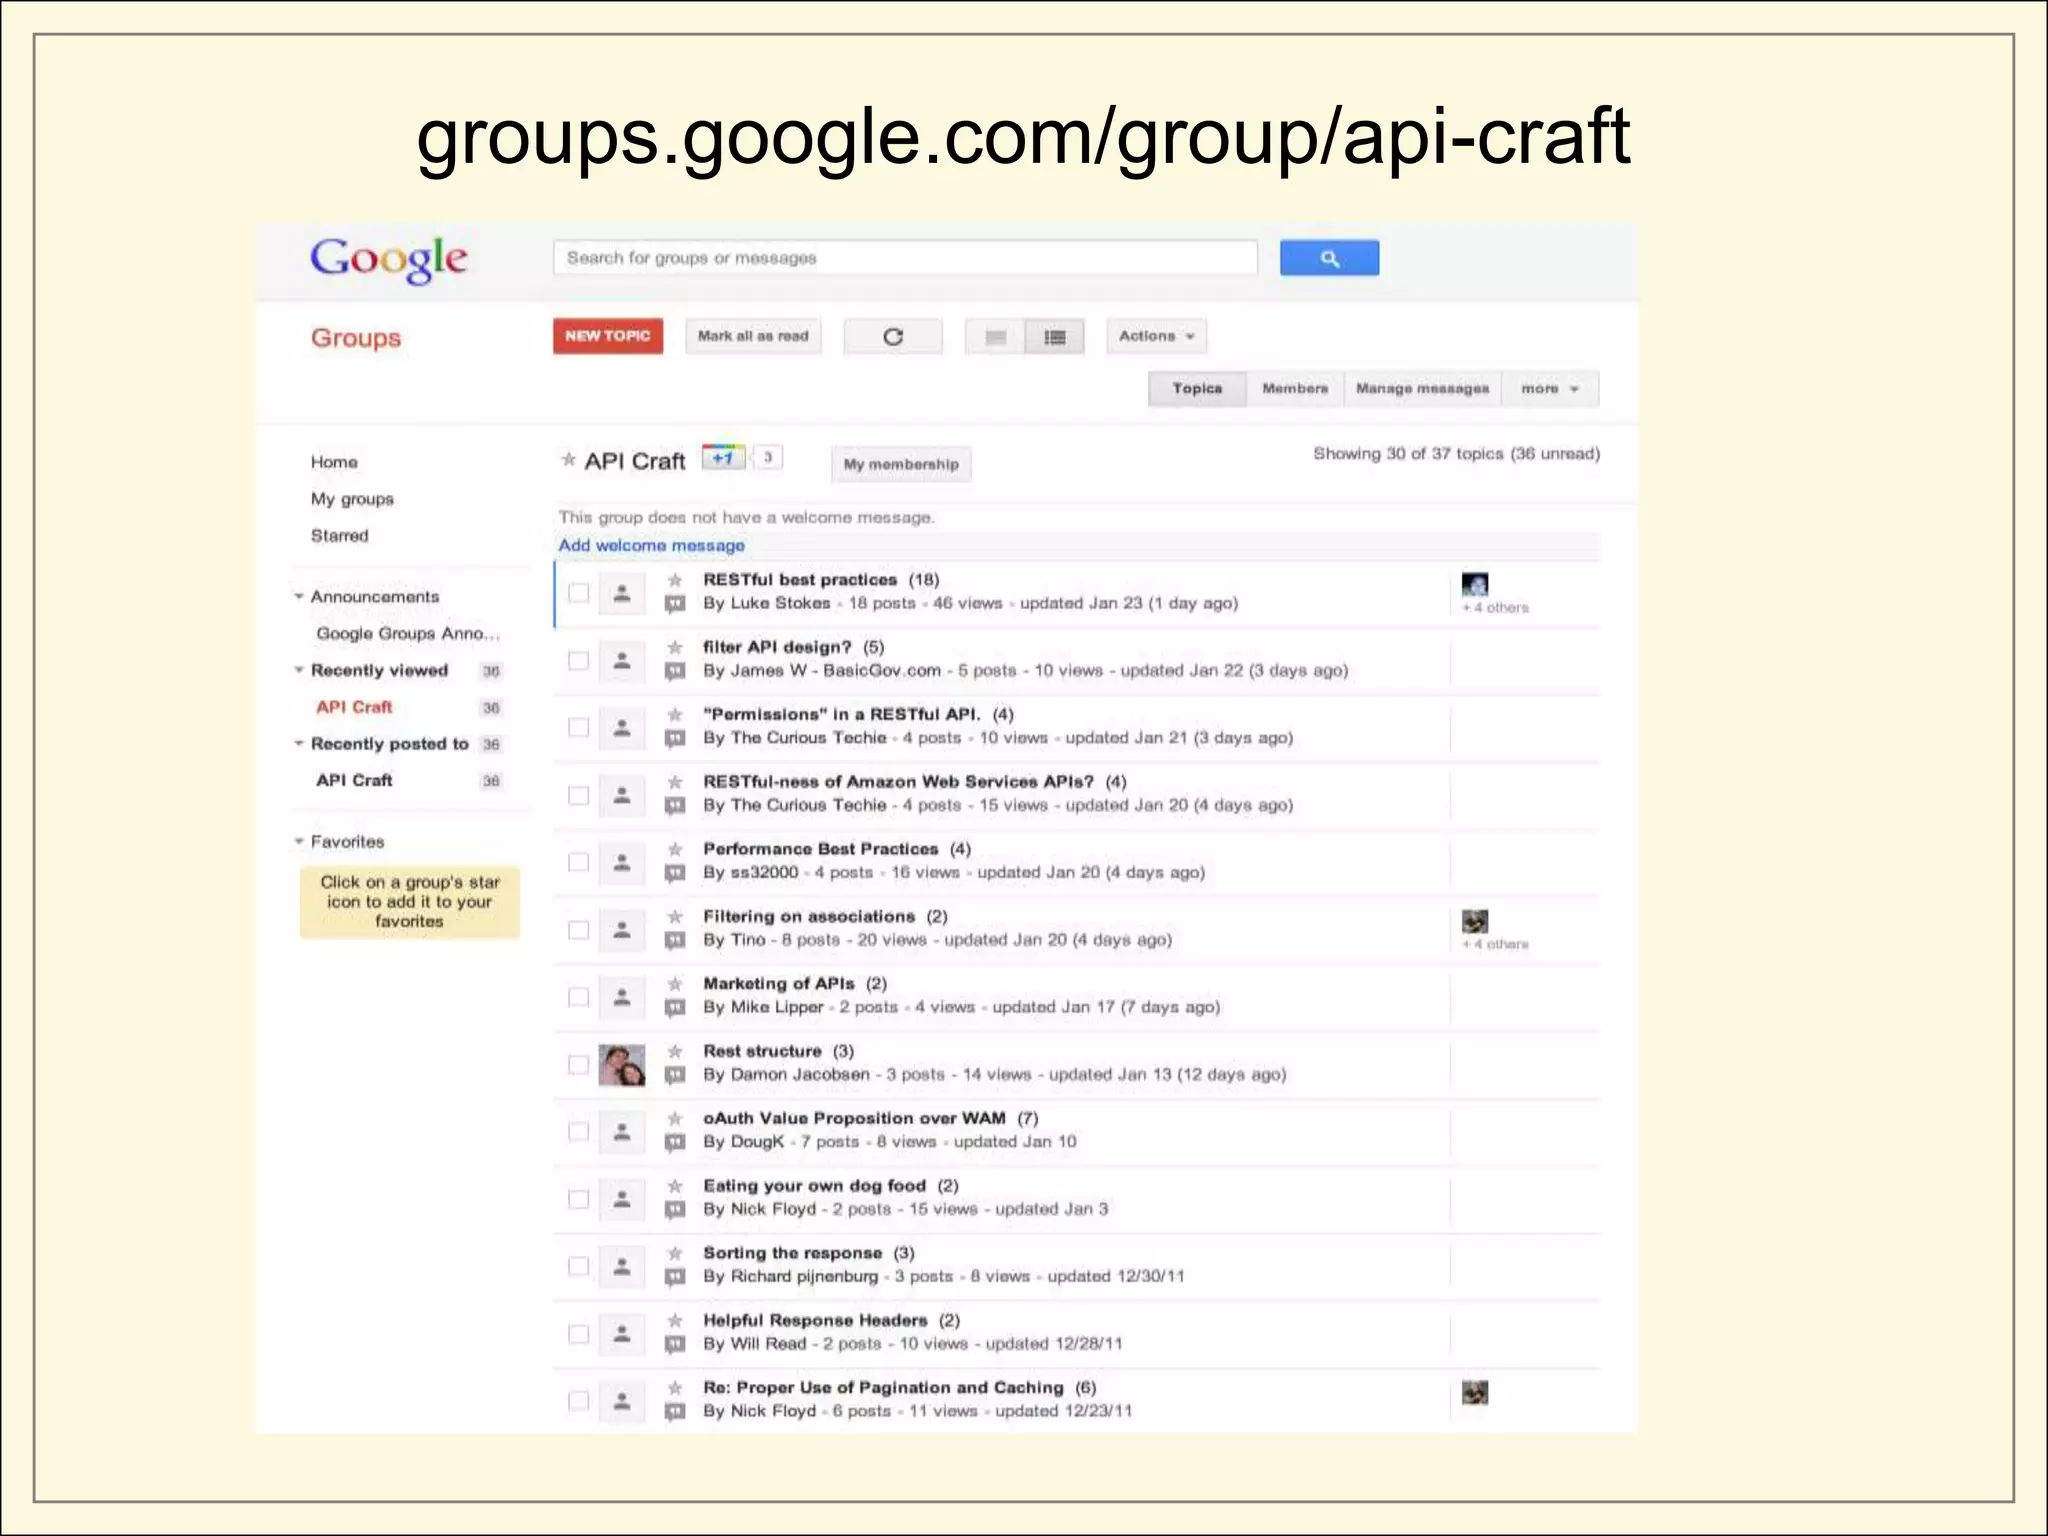Tick the Performance Best Practices checkbox
This screenshot has width=2048, height=1536.
click(x=578, y=862)
